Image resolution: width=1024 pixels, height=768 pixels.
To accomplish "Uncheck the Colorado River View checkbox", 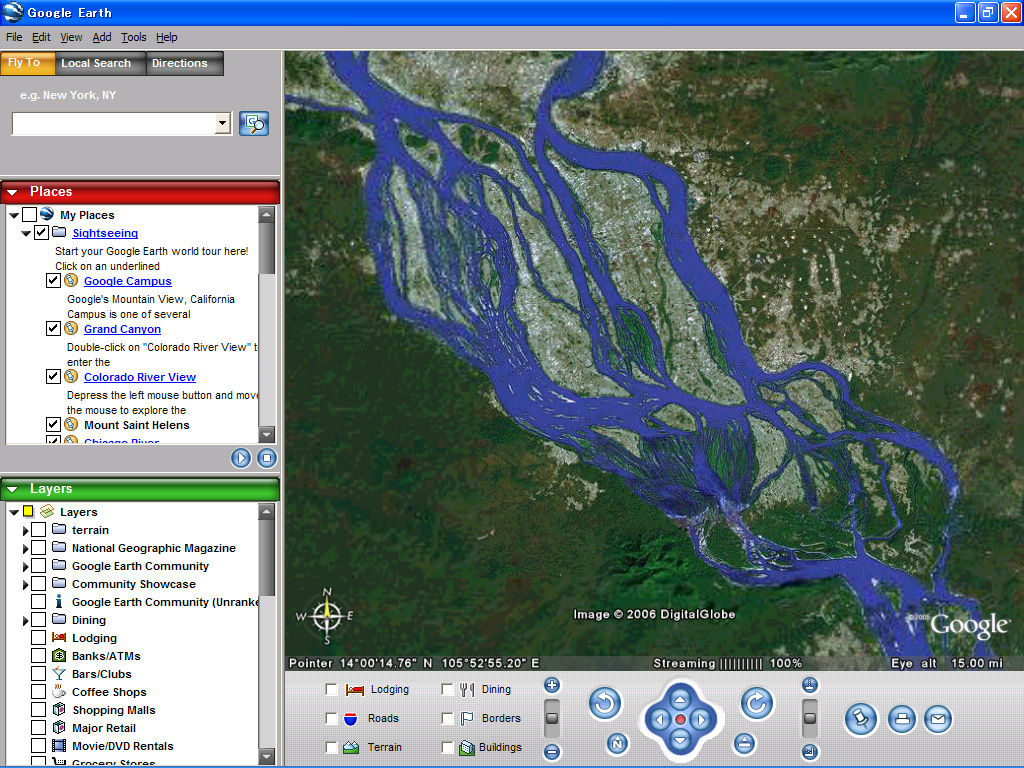I will (54, 377).
